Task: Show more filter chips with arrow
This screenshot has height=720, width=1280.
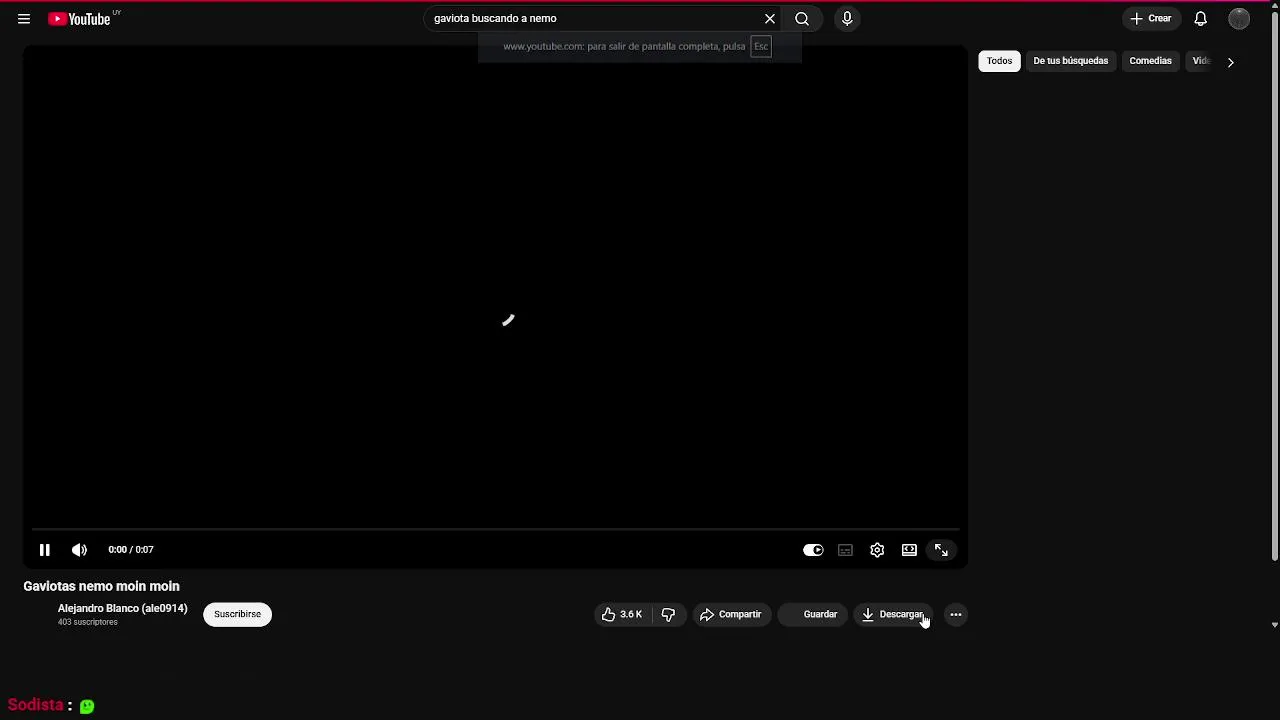Action: point(1231,62)
